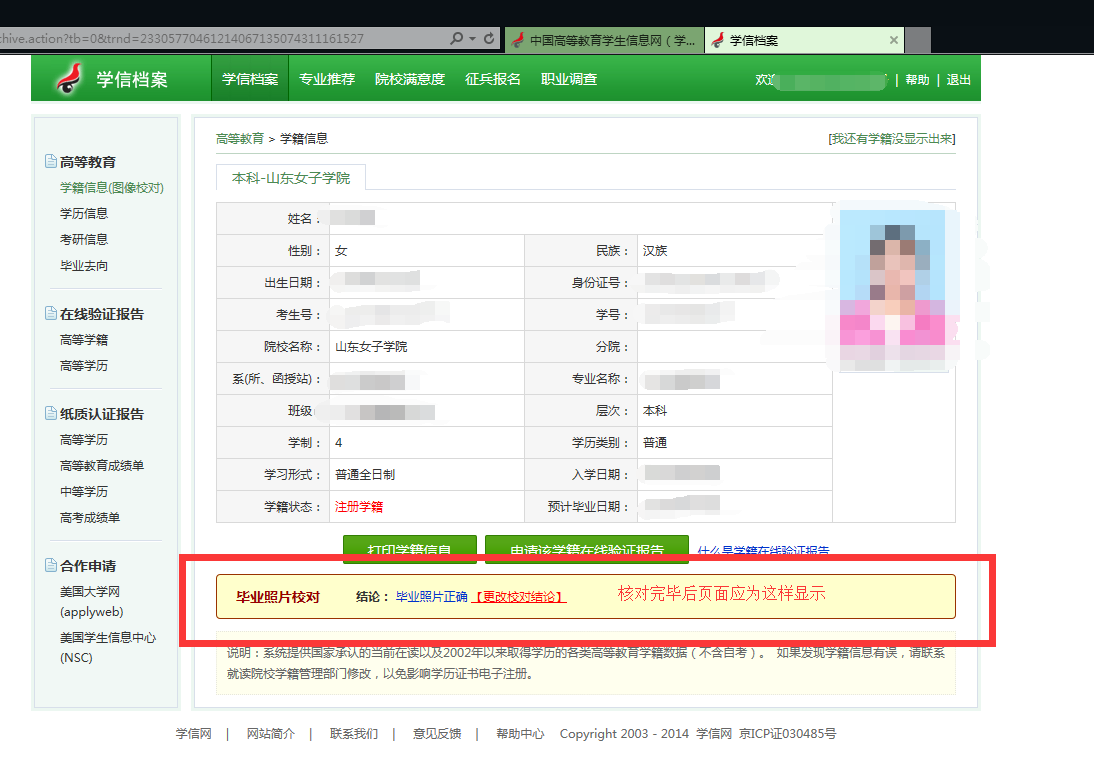Click the document icon beside 高等教育

pyautogui.click(x=51, y=161)
